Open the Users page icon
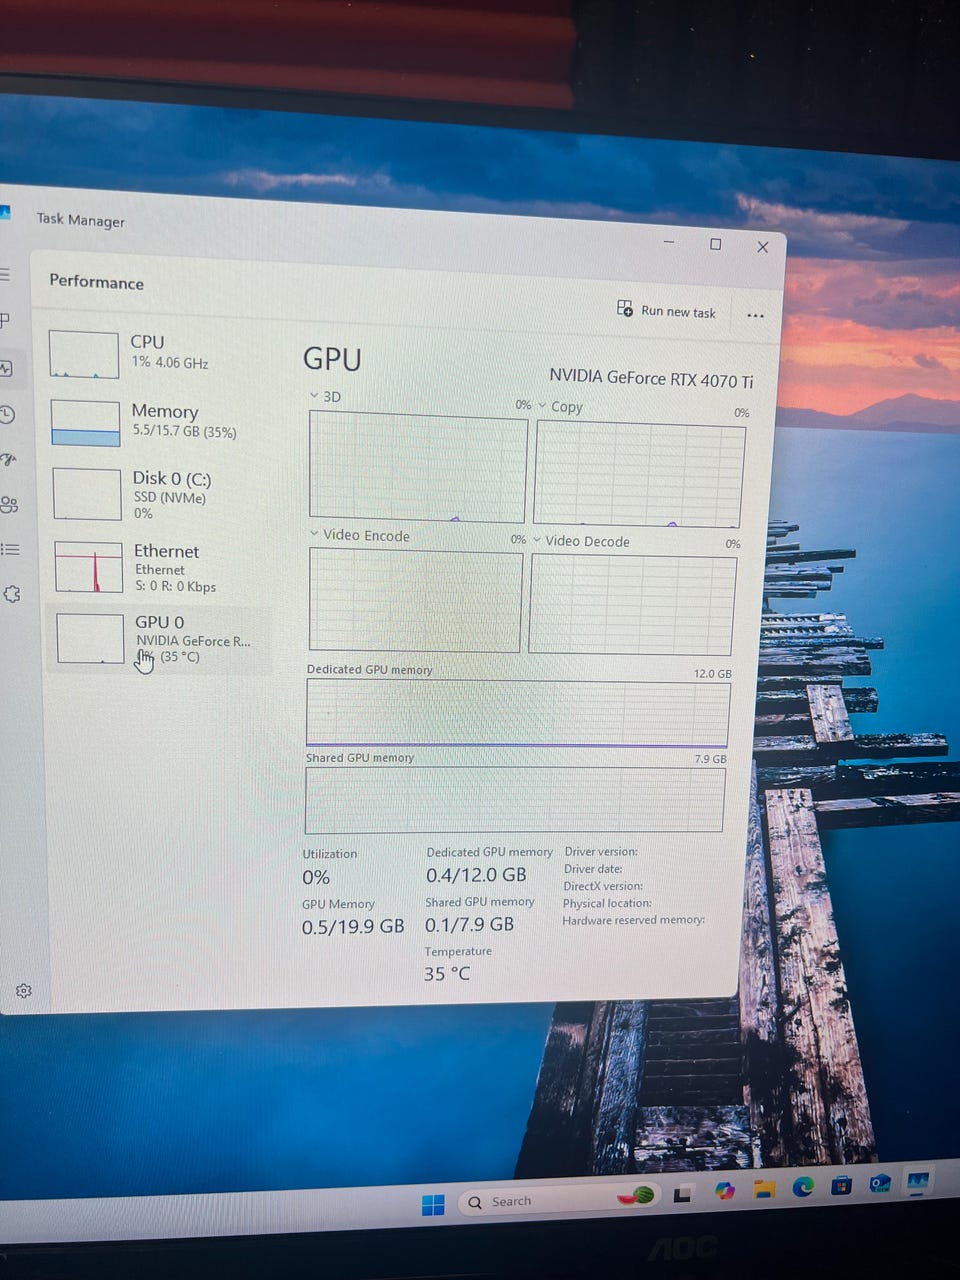 coord(9,504)
